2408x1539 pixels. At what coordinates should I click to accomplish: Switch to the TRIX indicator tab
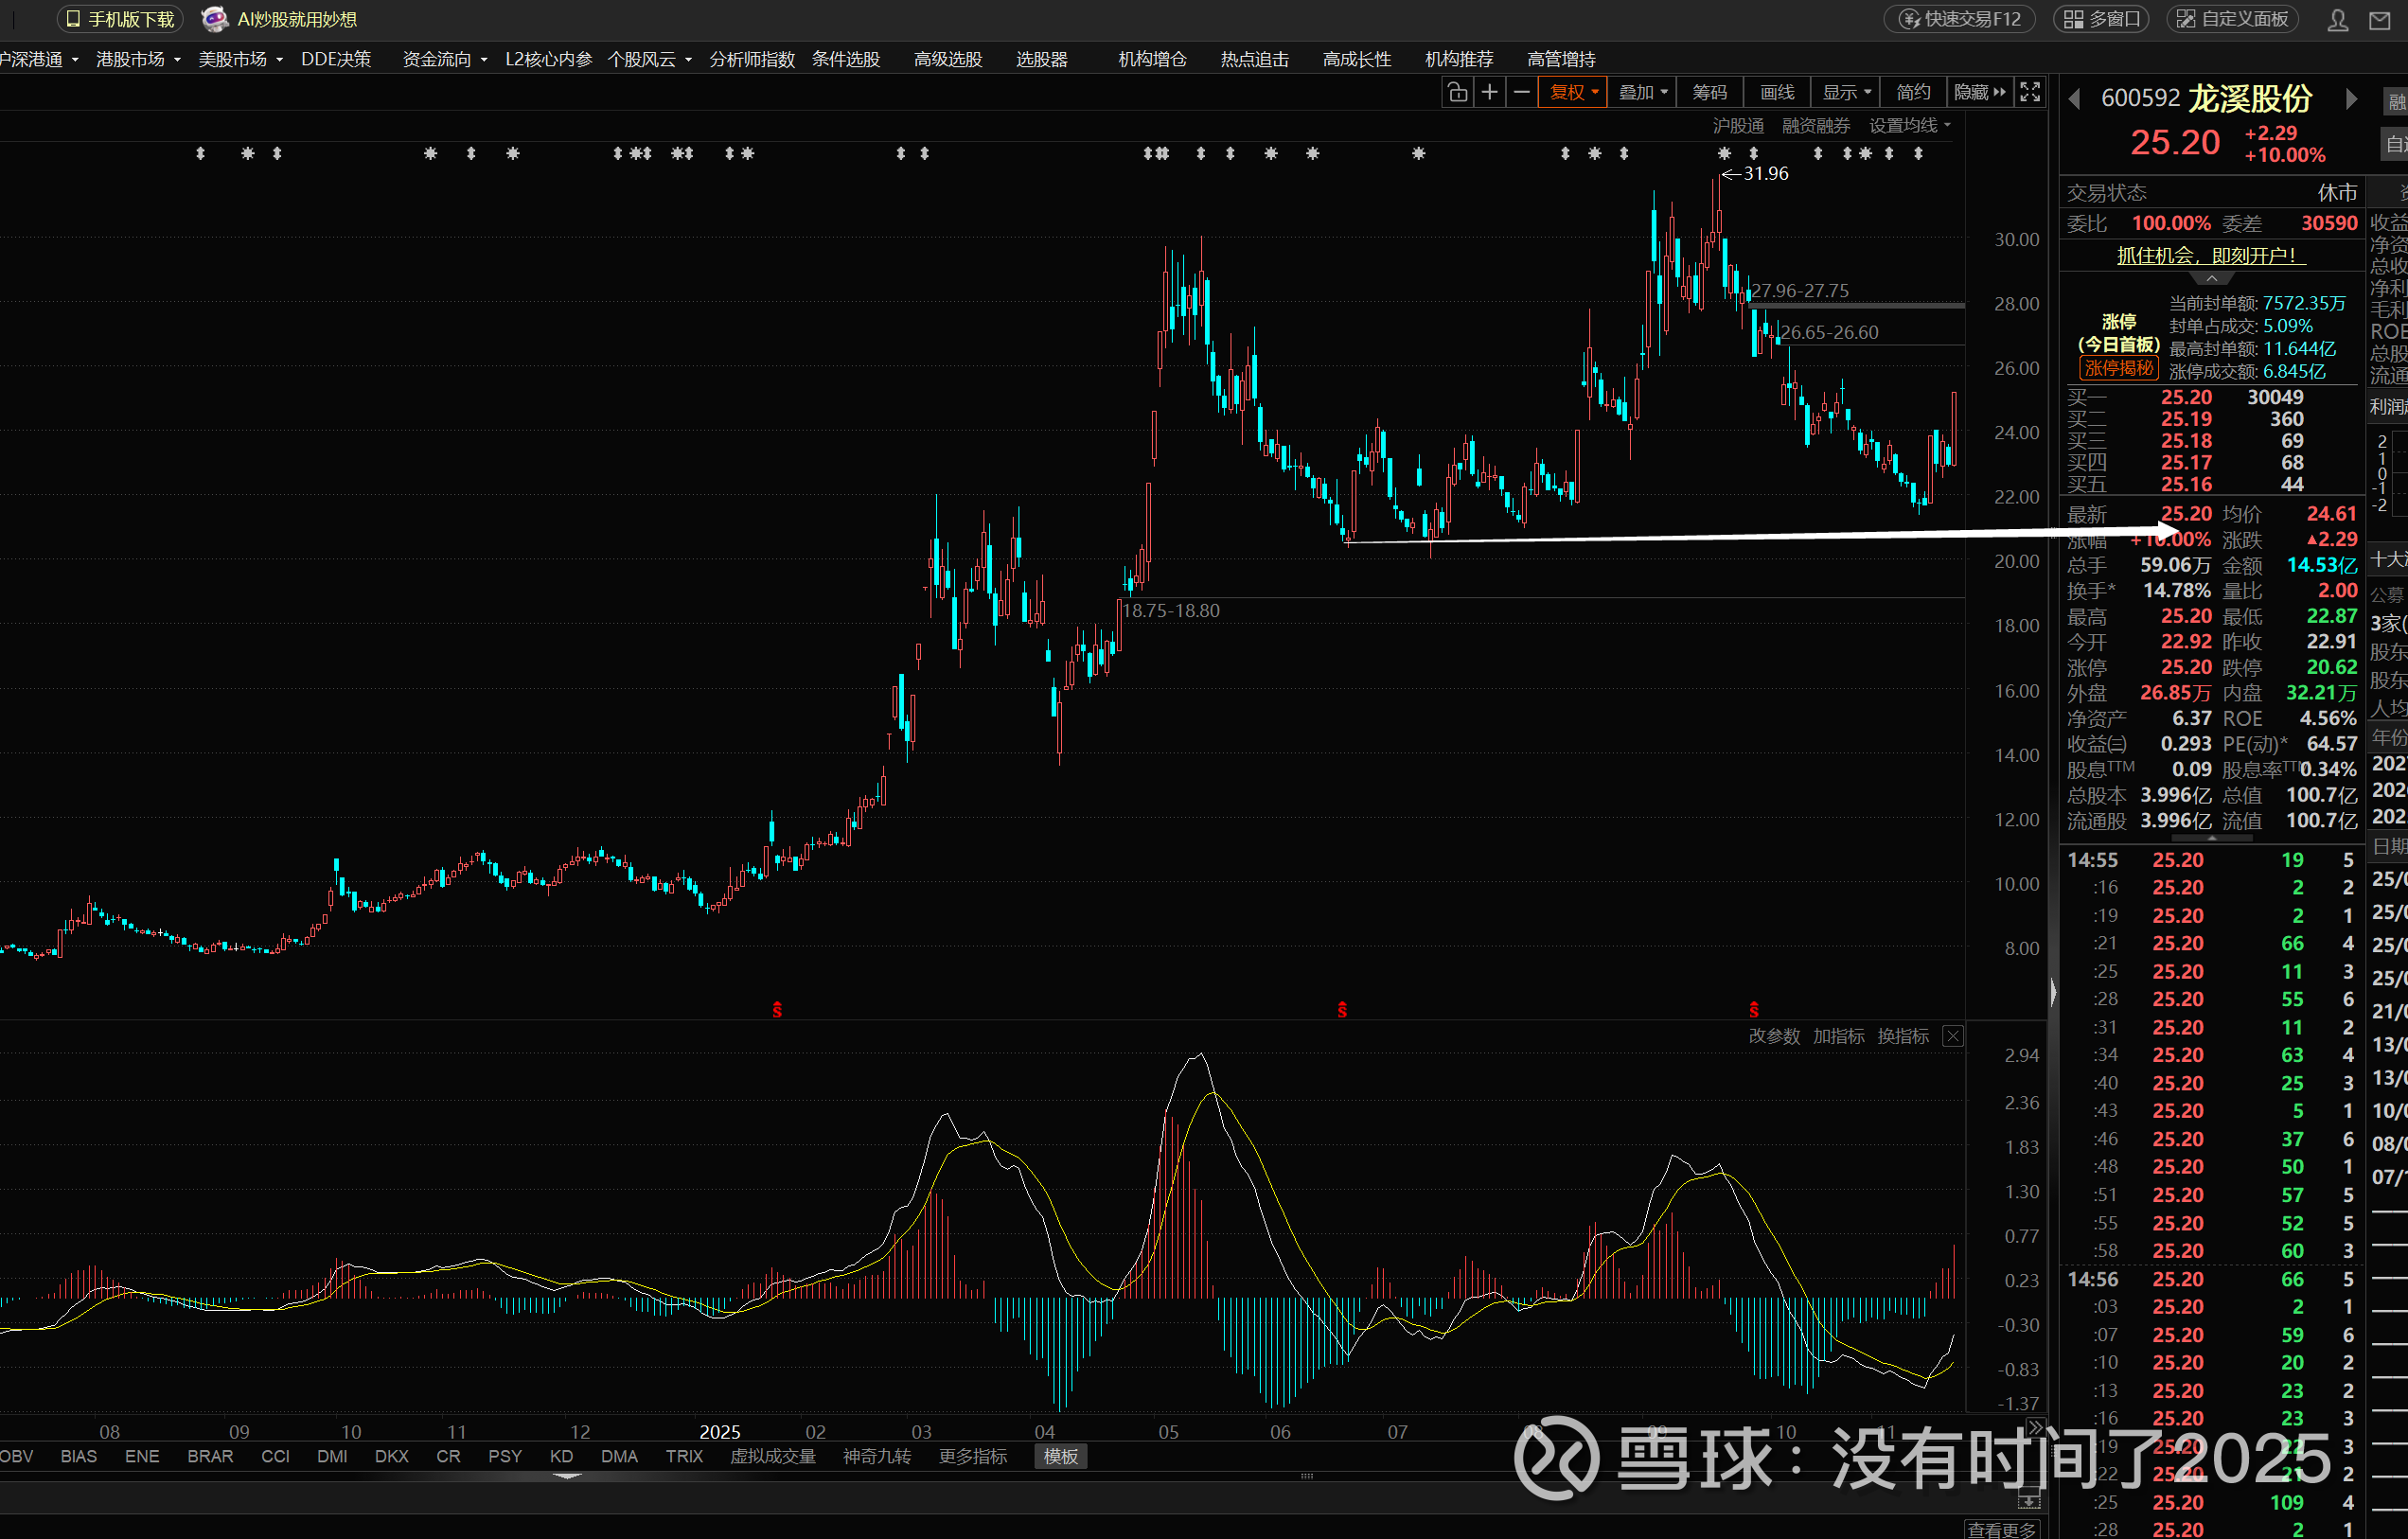tap(684, 1456)
